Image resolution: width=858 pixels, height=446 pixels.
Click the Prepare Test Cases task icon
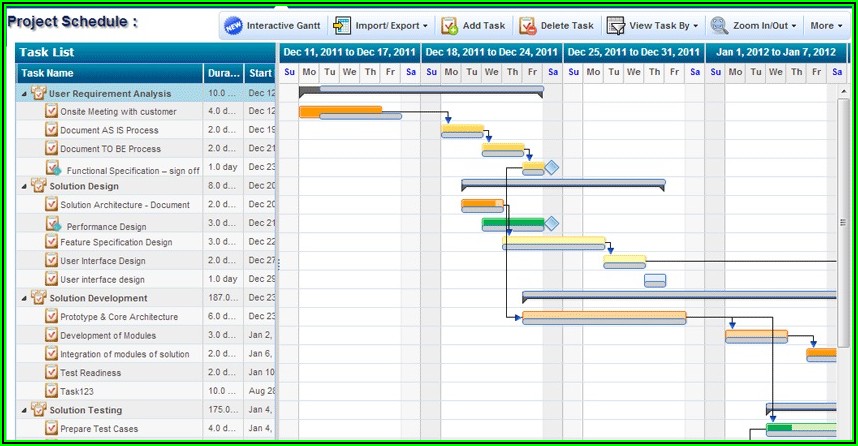pyautogui.click(x=51, y=427)
